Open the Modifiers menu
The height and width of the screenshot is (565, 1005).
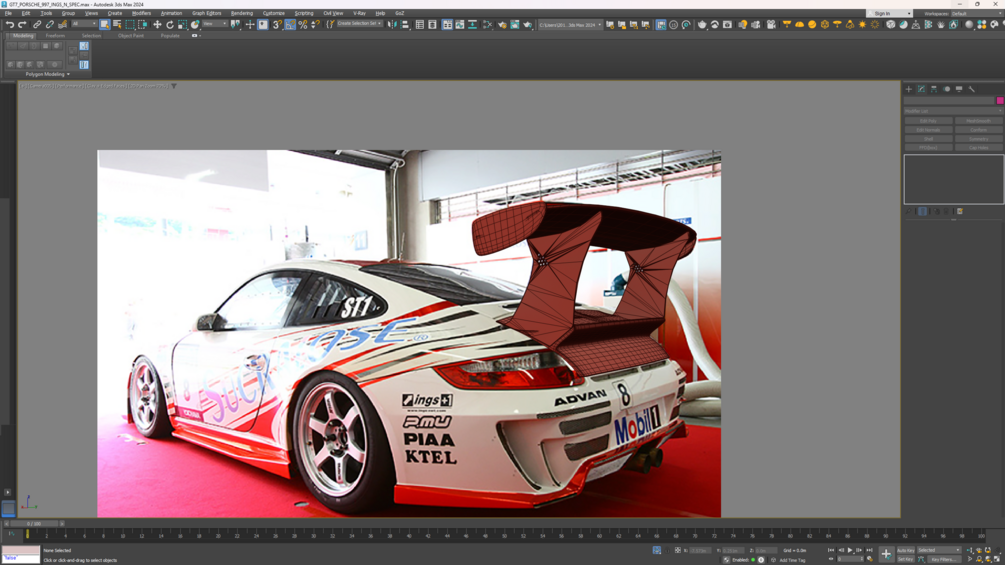pyautogui.click(x=141, y=13)
